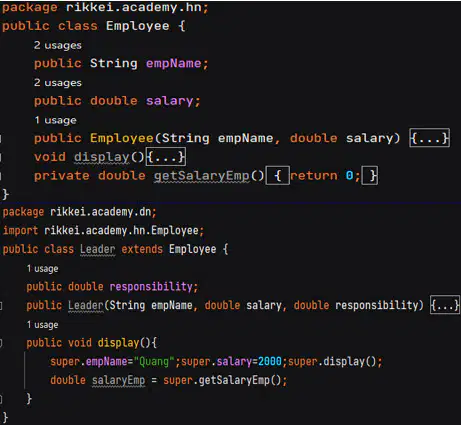
Task: Expand the folded Leader constructor body
Action: click(445, 305)
